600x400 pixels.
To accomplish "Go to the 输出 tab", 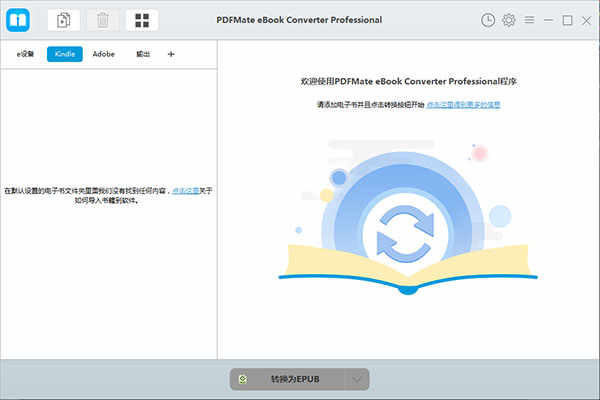I will coord(143,54).
